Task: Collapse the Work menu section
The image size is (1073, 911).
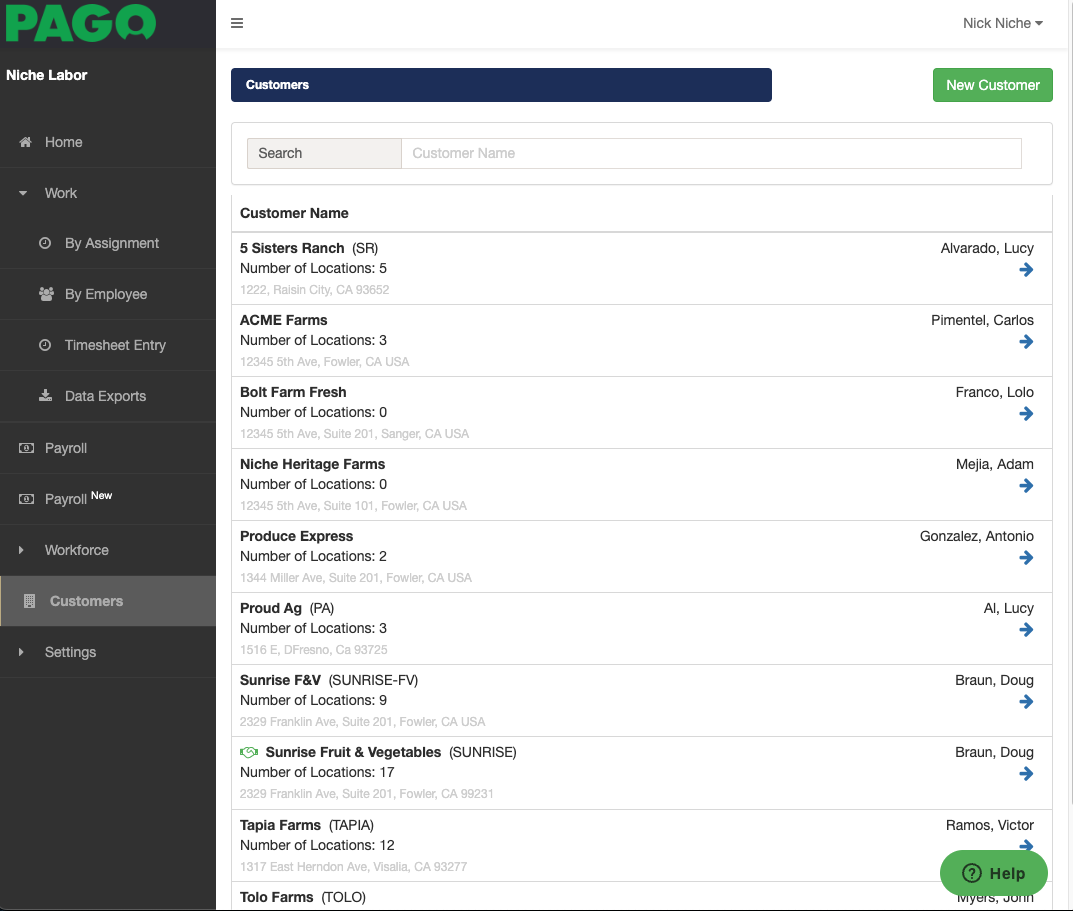Action: click(60, 193)
